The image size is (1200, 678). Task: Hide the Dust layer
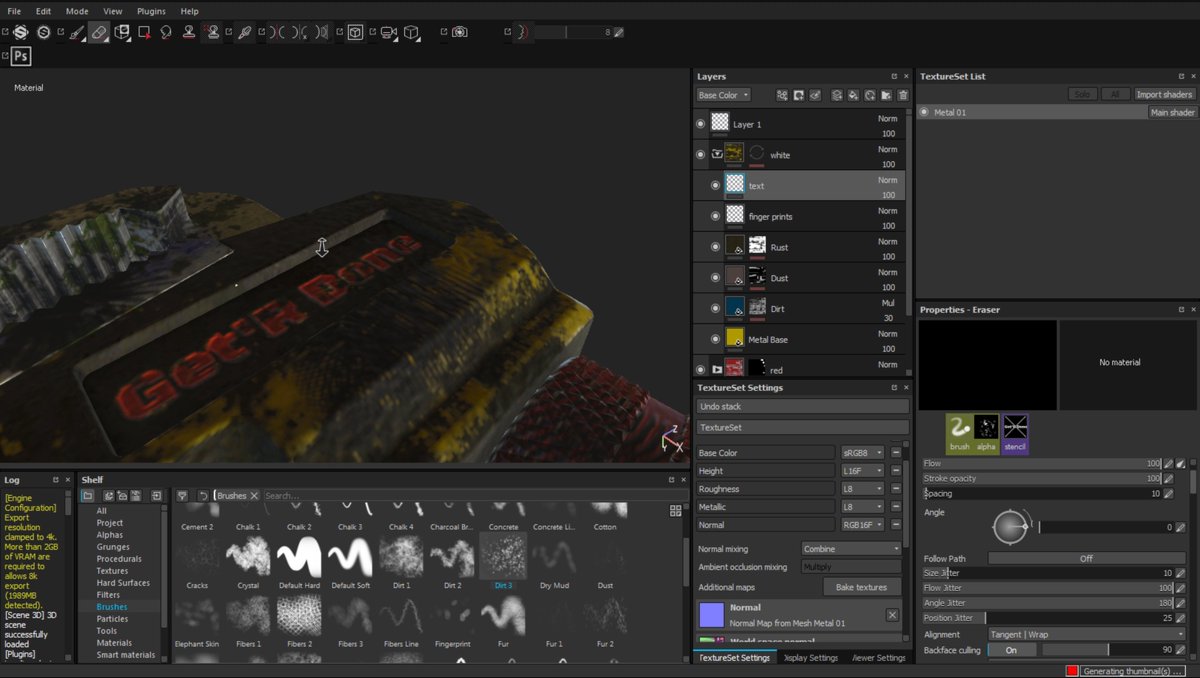click(x=715, y=278)
